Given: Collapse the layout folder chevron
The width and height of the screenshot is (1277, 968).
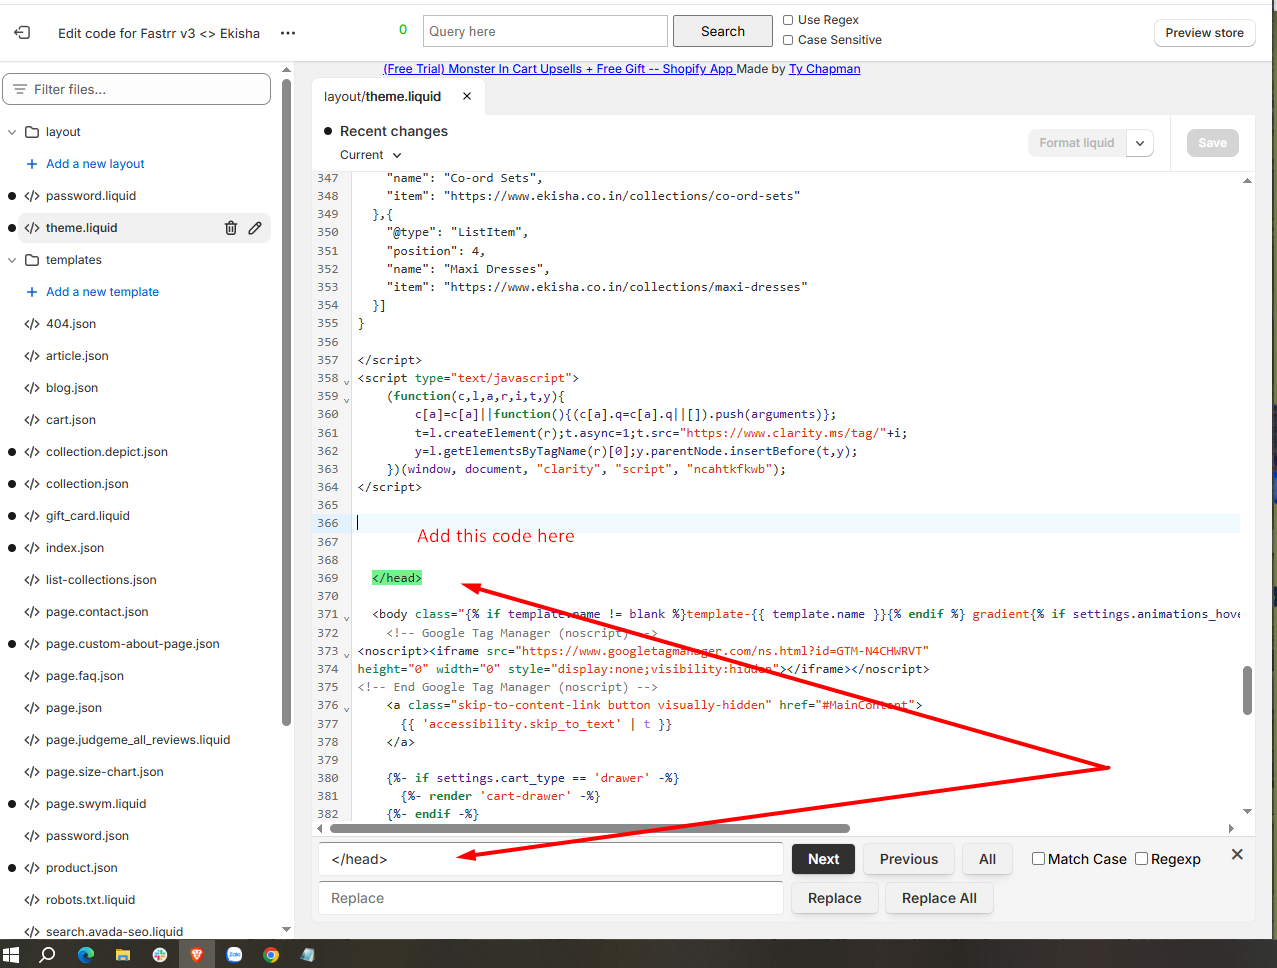Looking at the screenshot, I should click(12, 132).
